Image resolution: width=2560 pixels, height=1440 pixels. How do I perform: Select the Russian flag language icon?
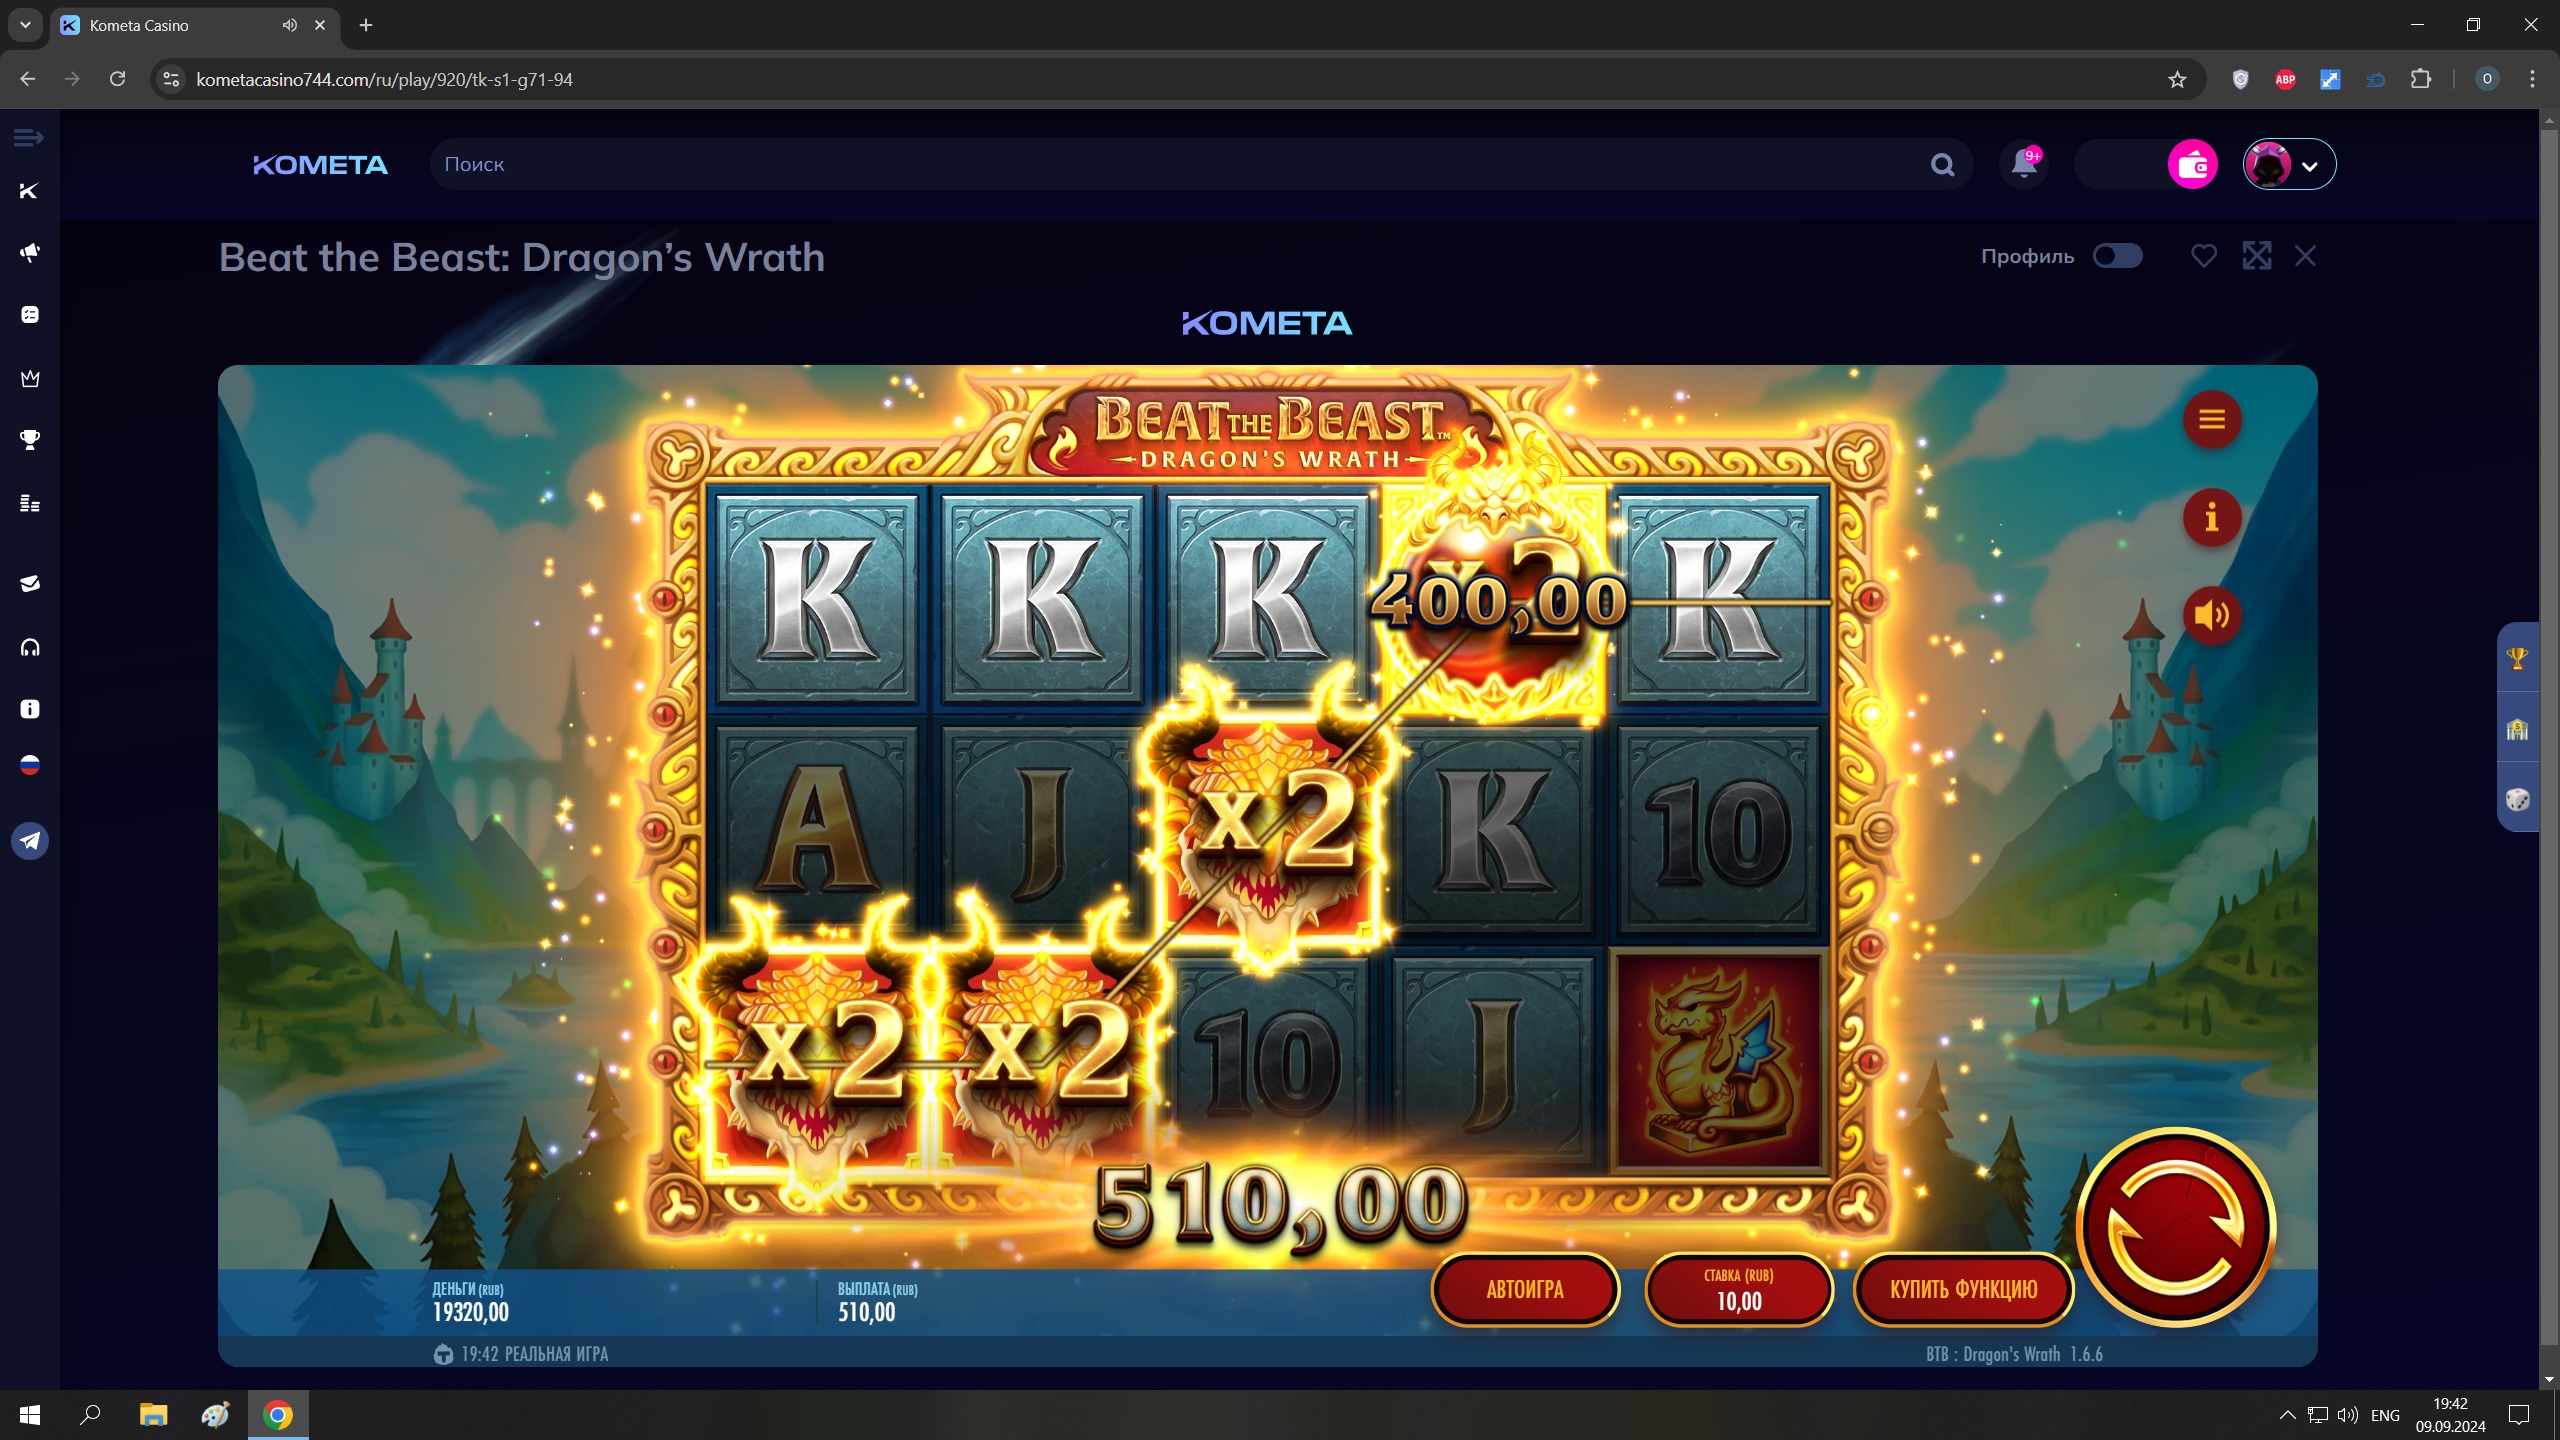click(30, 766)
